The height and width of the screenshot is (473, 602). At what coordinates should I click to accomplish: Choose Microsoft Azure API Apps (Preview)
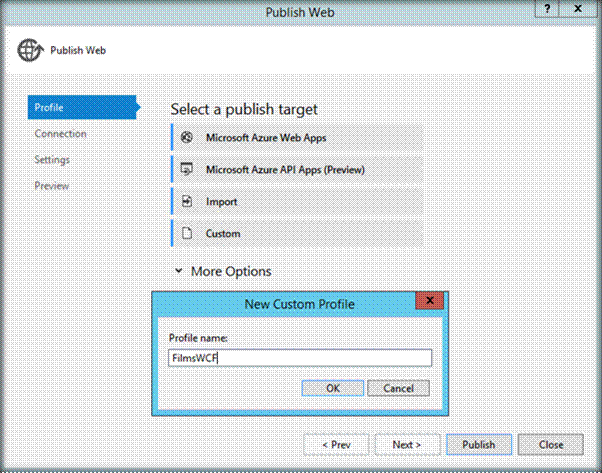pos(297,169)
